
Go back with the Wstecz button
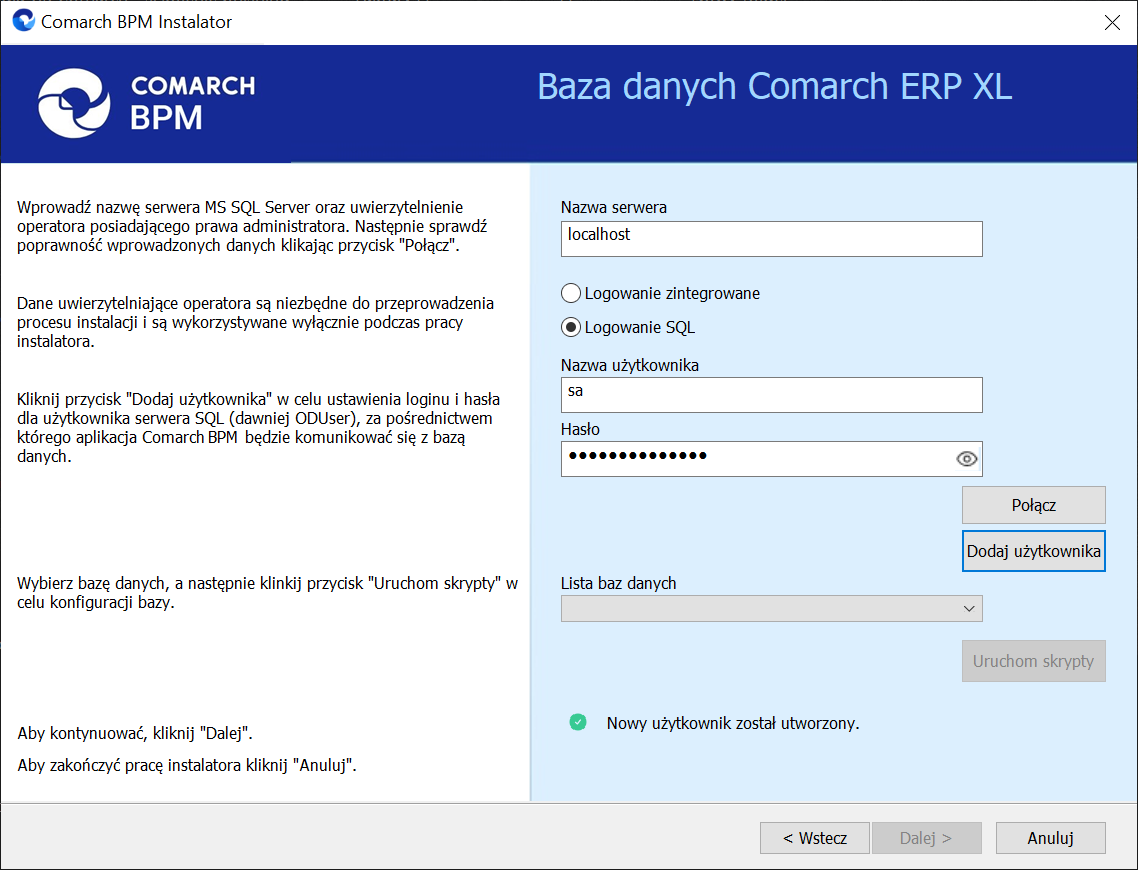coord(814,838)
